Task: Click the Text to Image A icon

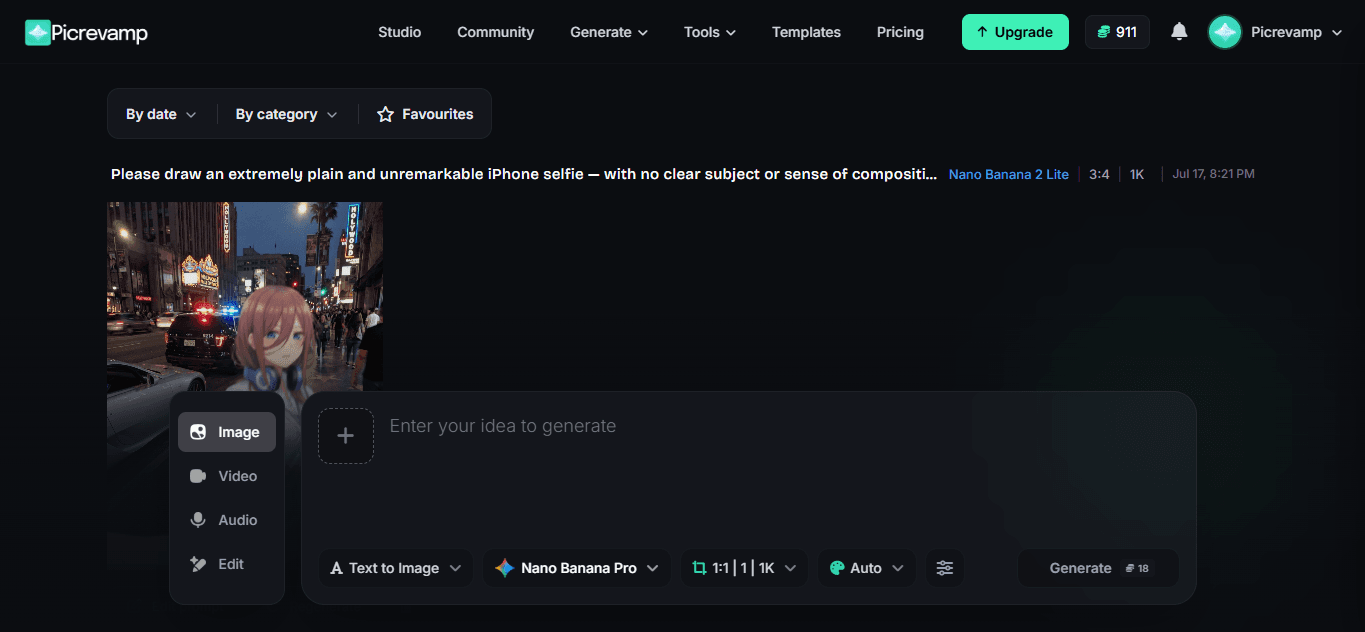Action: [x=337, y=568]
